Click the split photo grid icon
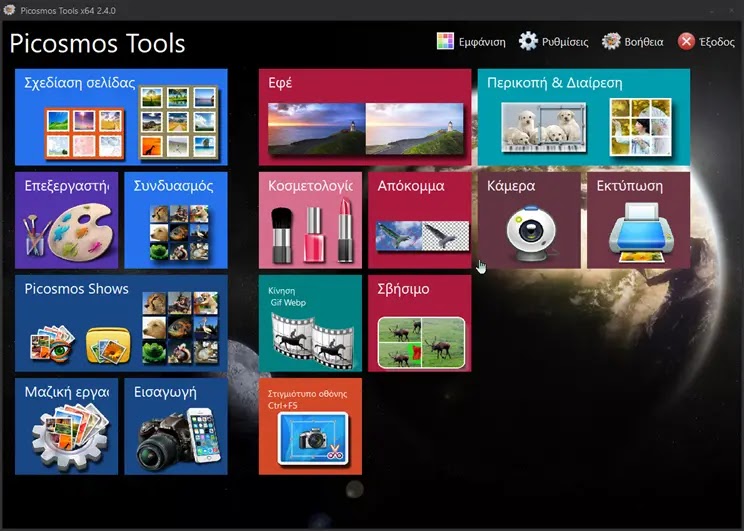 [x=641, y=127]
